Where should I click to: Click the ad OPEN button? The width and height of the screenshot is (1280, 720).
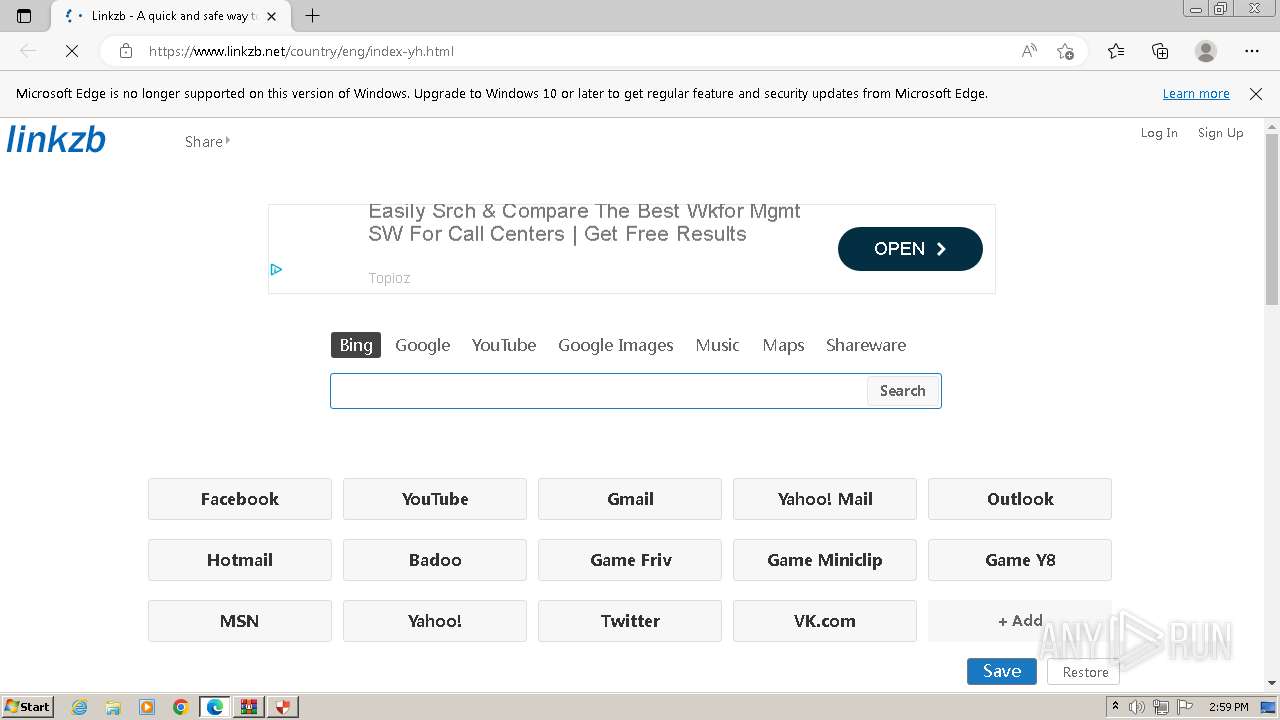pos(910,249)
